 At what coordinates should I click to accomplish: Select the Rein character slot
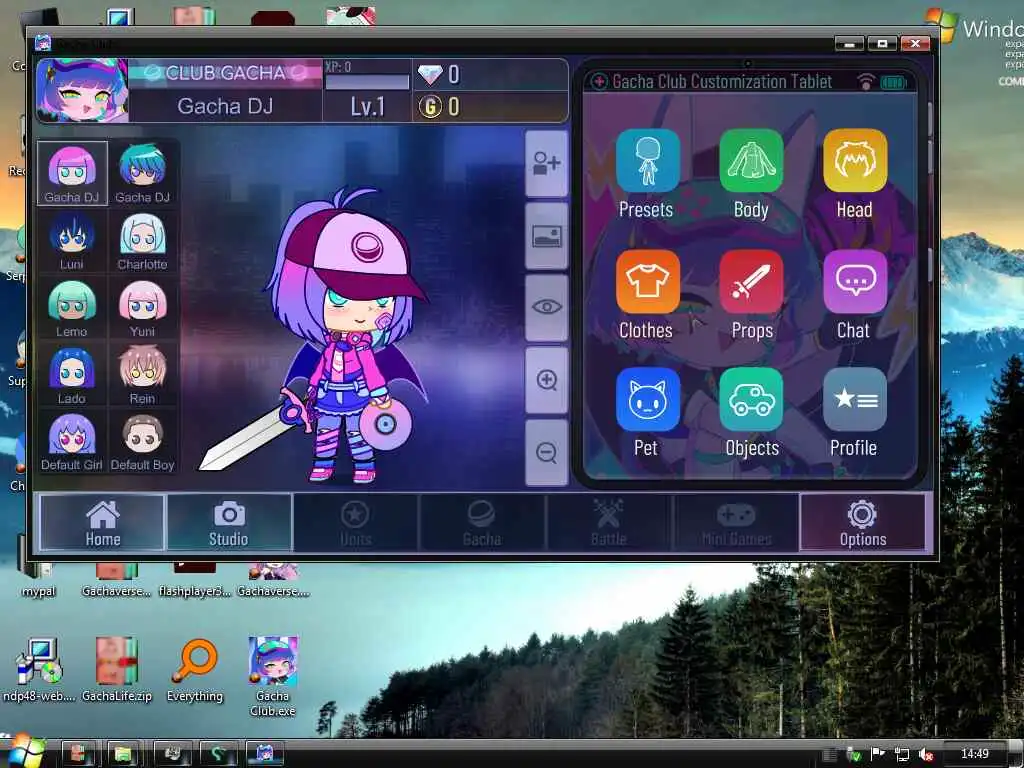[x=142, y=375]
